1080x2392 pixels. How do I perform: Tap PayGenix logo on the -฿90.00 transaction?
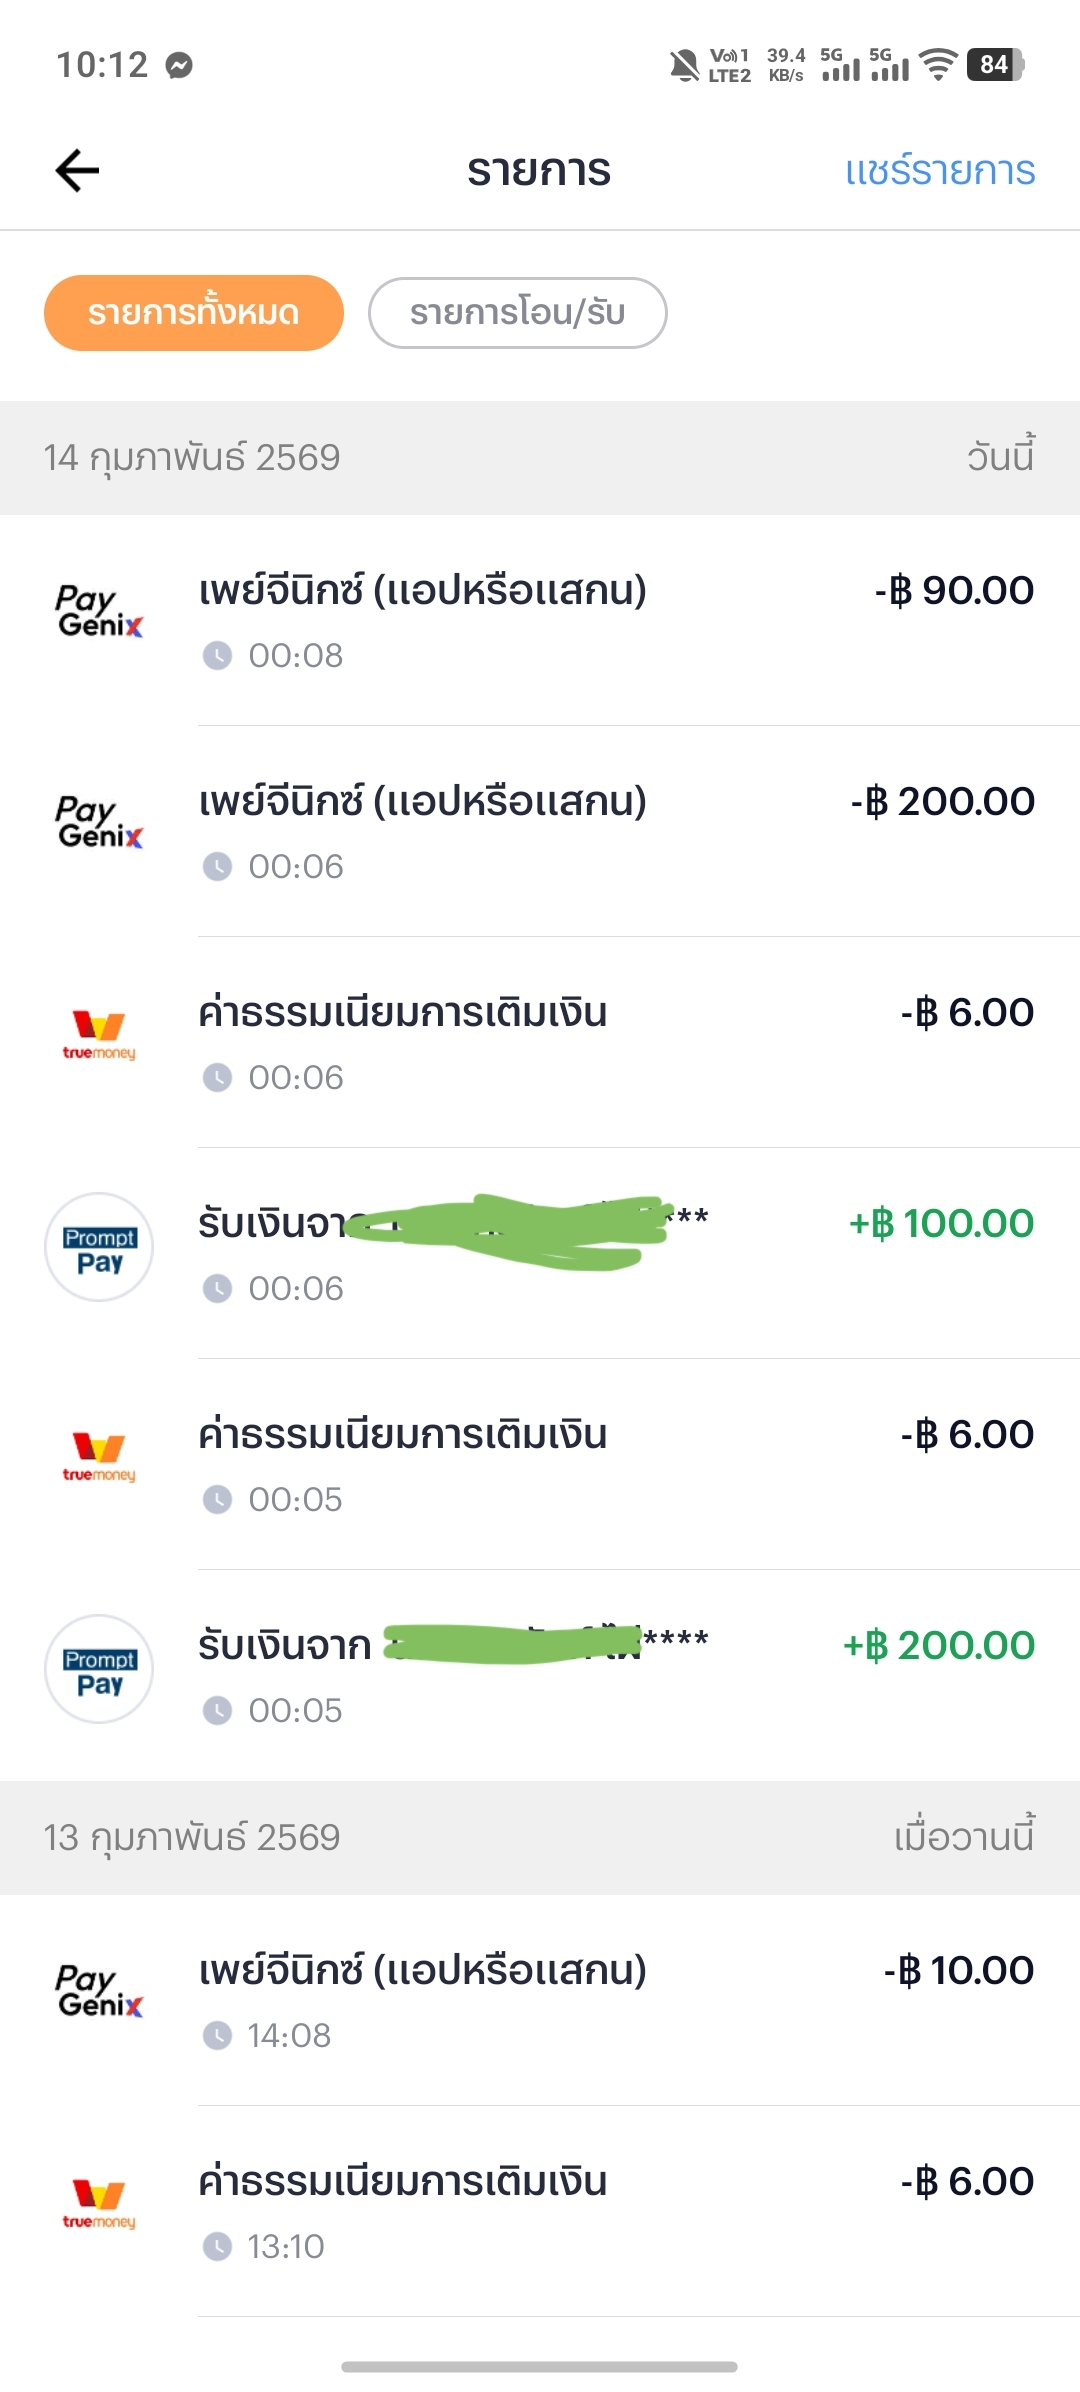point(99,611)
